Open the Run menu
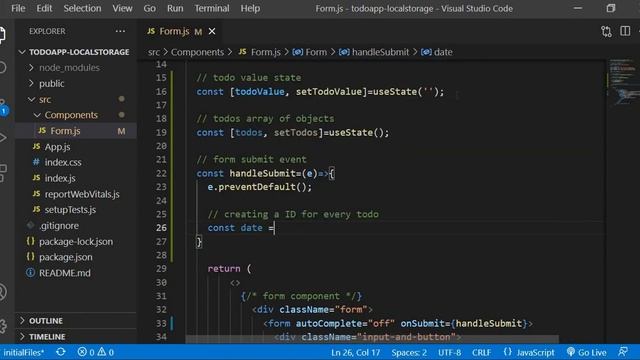This screenshot has height=360, width=640. (x=175, y=8)
